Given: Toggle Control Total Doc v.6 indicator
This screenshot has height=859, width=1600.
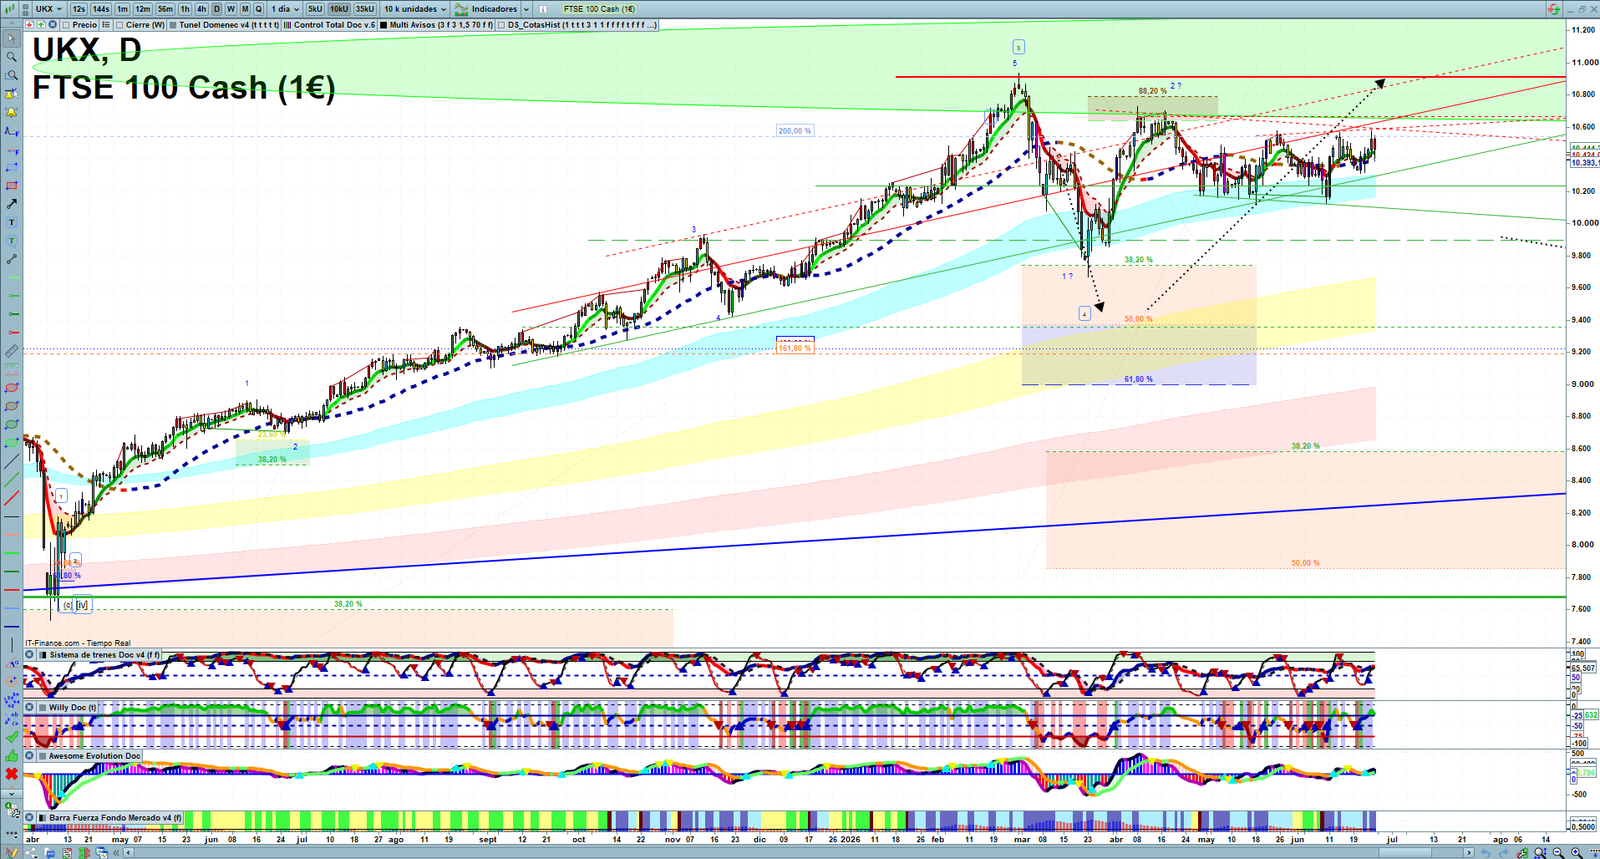Looking at the screenshot, I should tap(287, 24).
